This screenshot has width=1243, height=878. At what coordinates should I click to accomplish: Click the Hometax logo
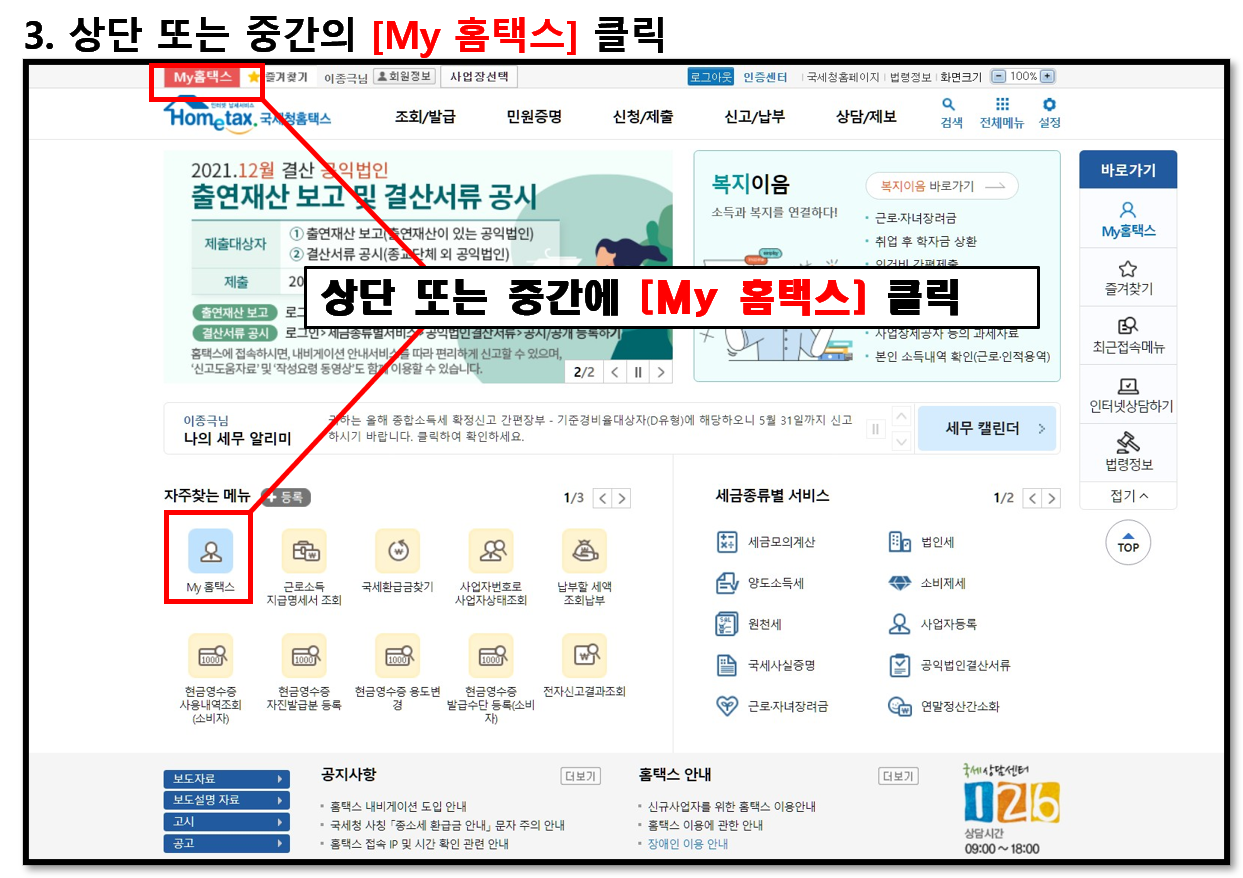(x=247, y=114)
